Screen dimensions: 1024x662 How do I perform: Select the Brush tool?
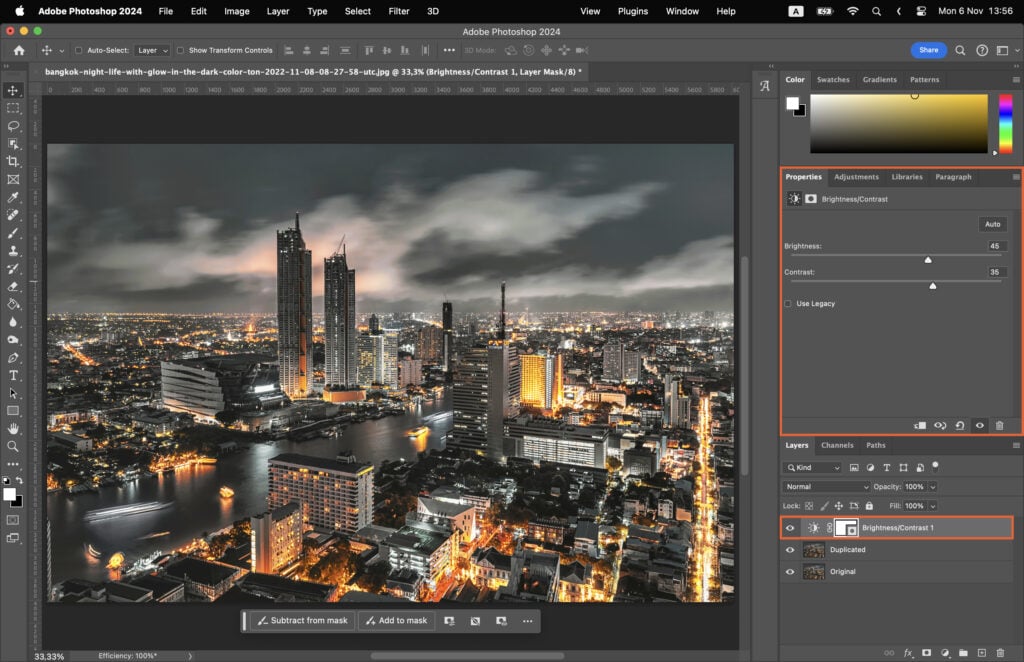pos(13,232)
